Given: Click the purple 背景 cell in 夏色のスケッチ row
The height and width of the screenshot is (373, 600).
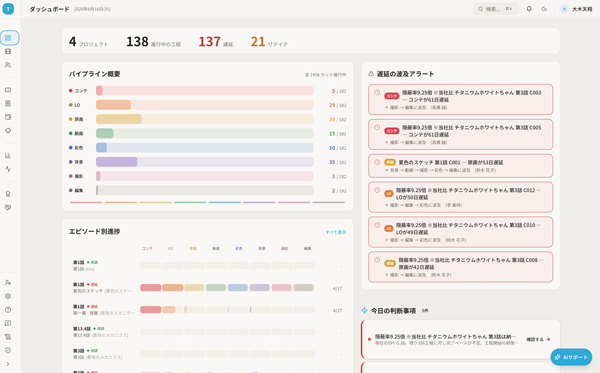Looking at the screenshot, I should (260, 288).
